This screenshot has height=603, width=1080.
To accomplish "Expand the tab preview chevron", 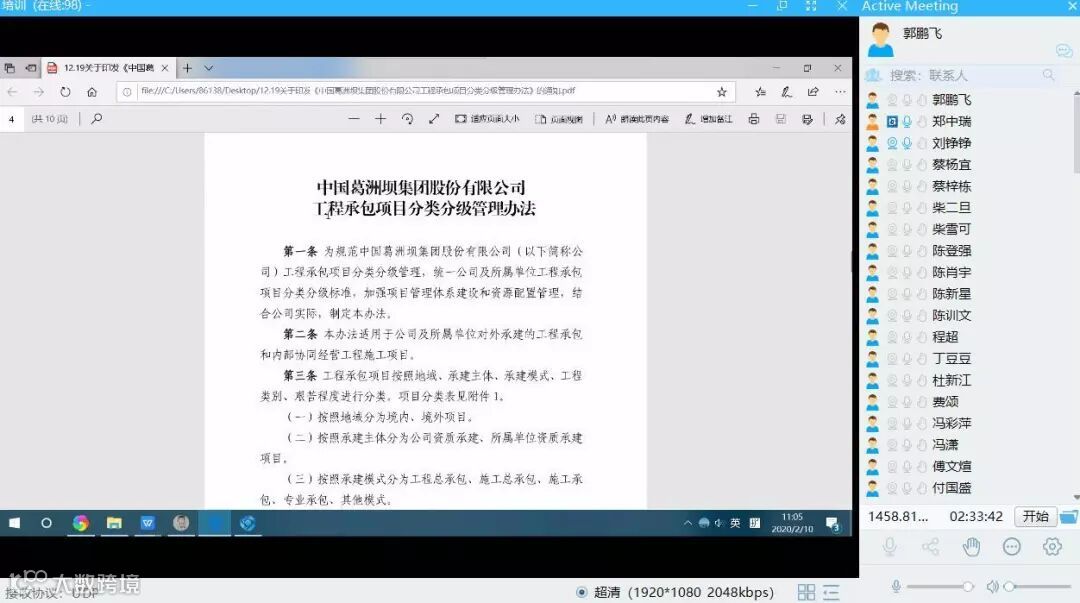I will click(x=209, y=68).
